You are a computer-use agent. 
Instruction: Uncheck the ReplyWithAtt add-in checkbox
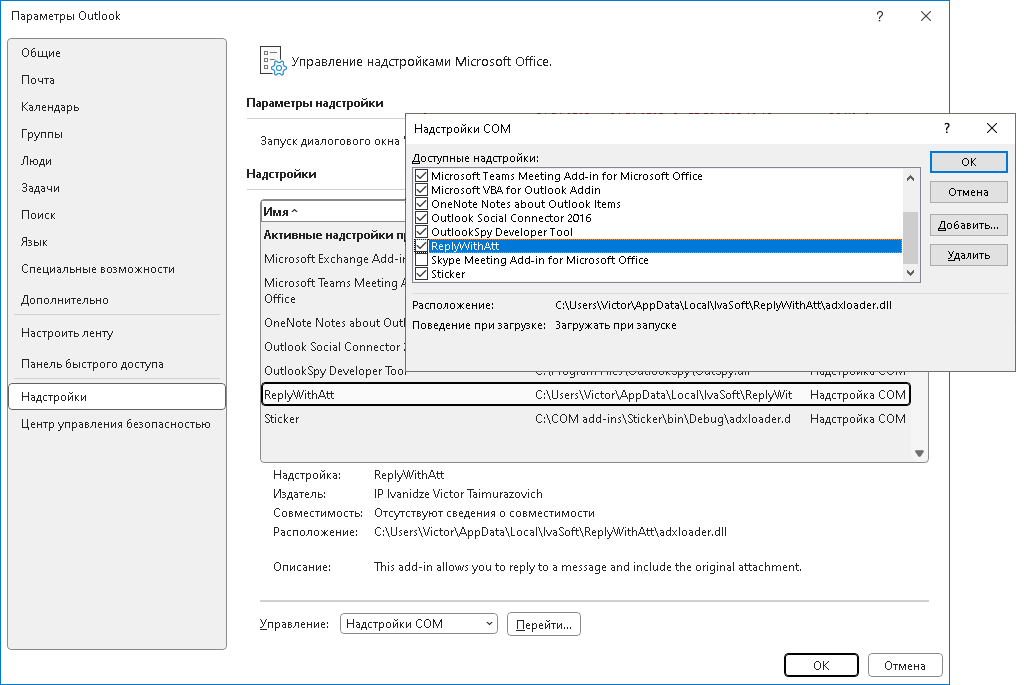(421, 246)
